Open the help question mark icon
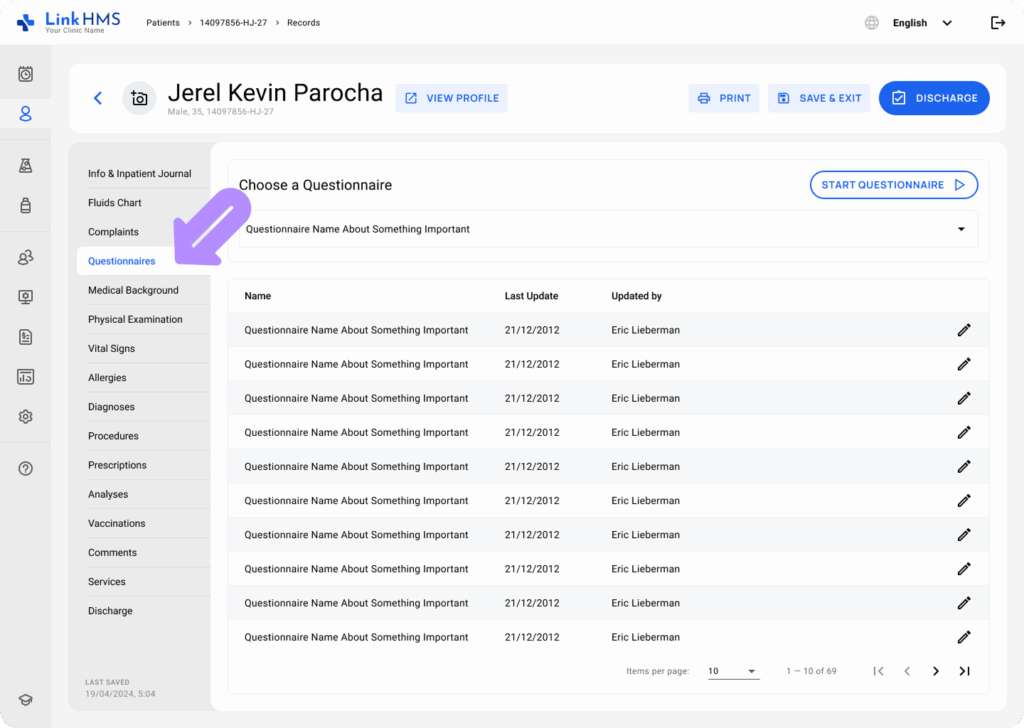Image resolution: width=1024 pixels, height=728 pixels. [x=26, y=469]
